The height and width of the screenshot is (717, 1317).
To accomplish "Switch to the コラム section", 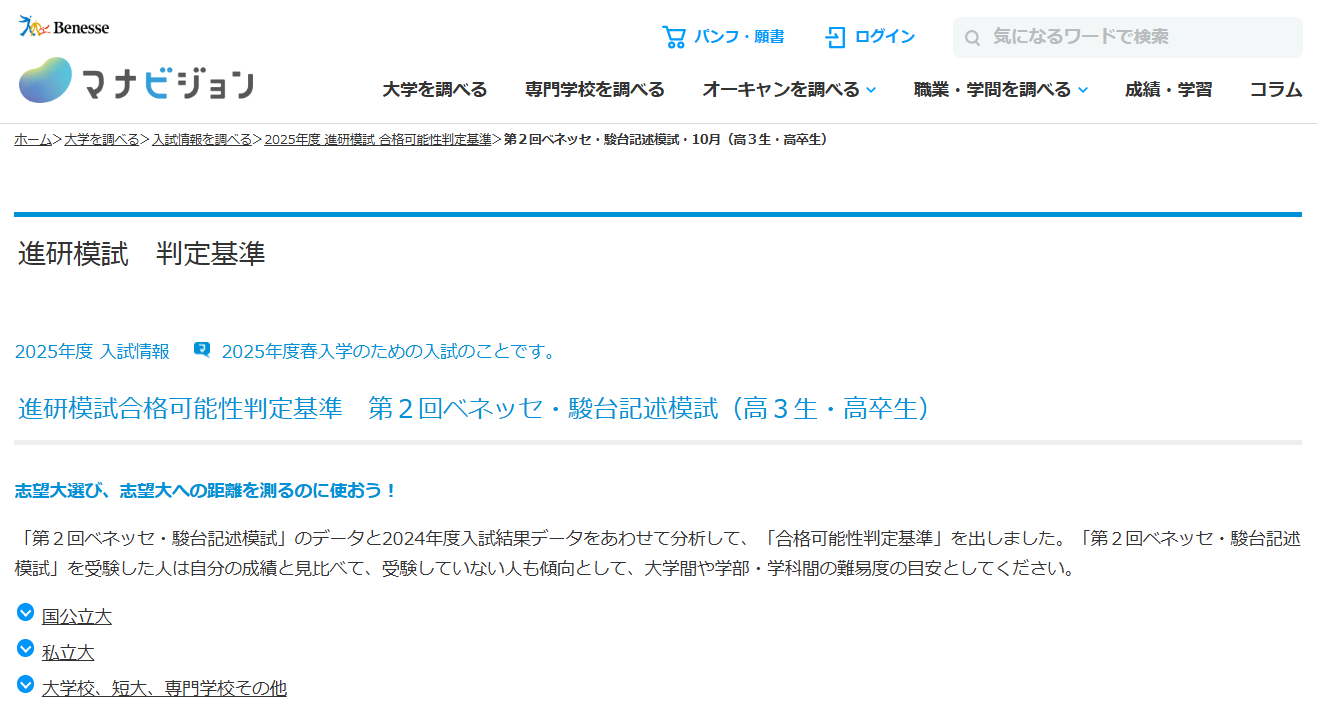I will coord(1275,89).
